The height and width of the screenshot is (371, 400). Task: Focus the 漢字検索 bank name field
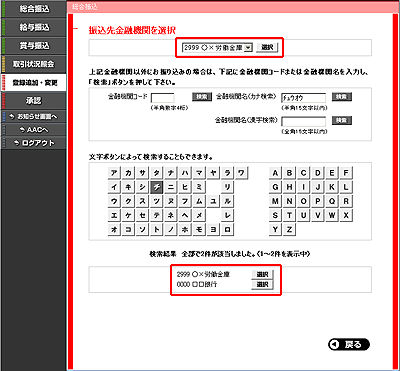pyautogui.click(x=303, y=121)
